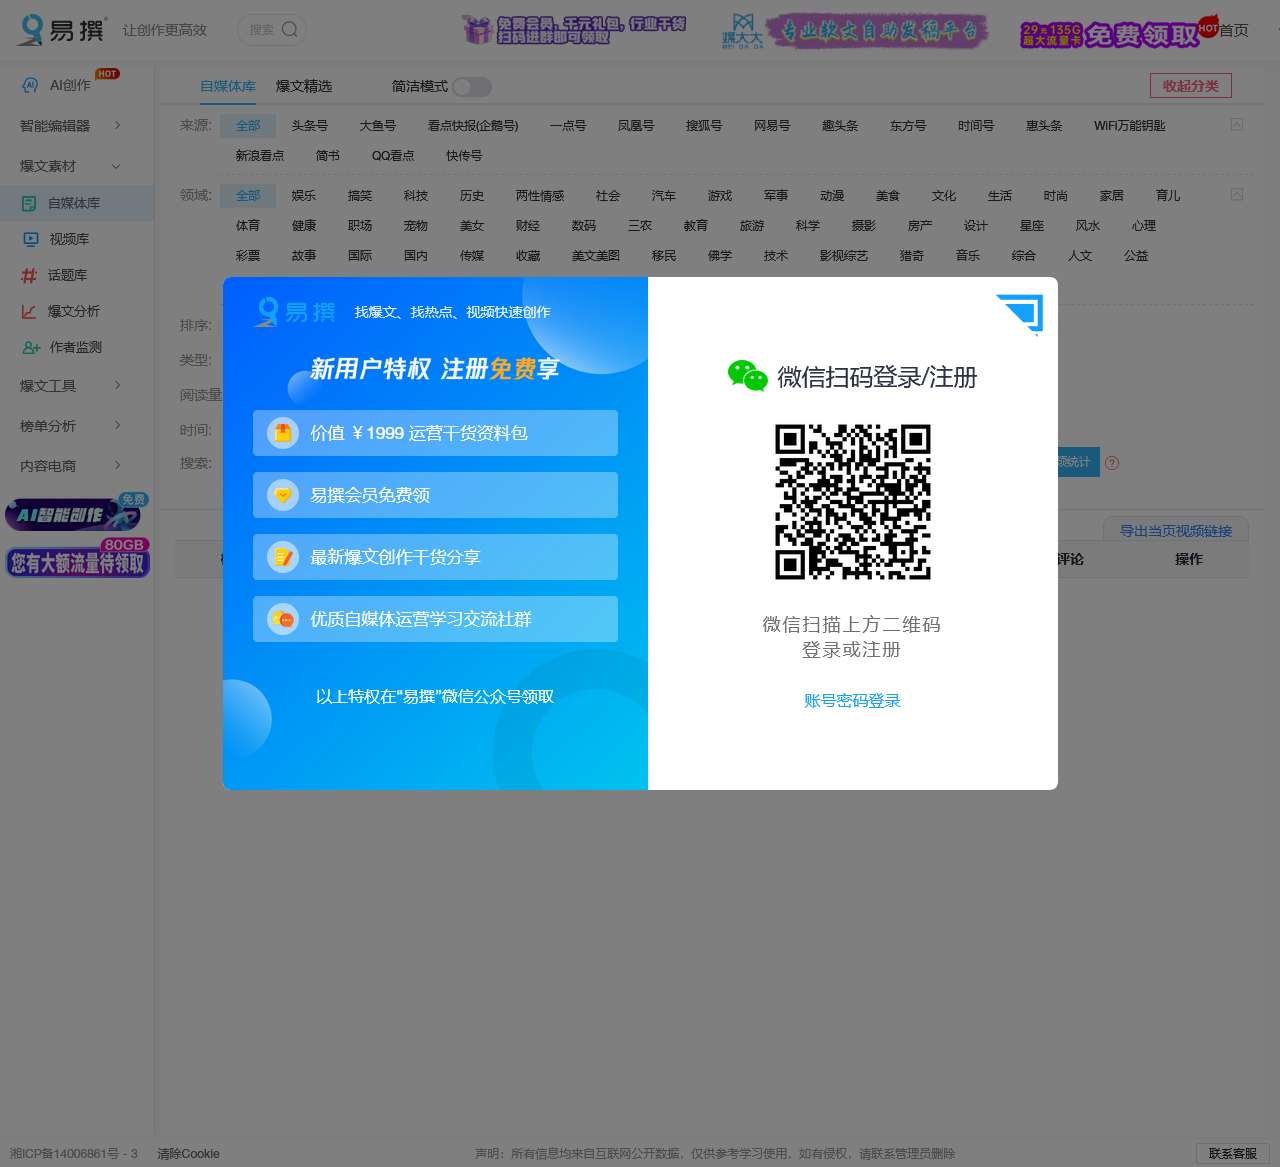
Task: Click 首页 in the top menu
Action: [x=1235, y=30]
